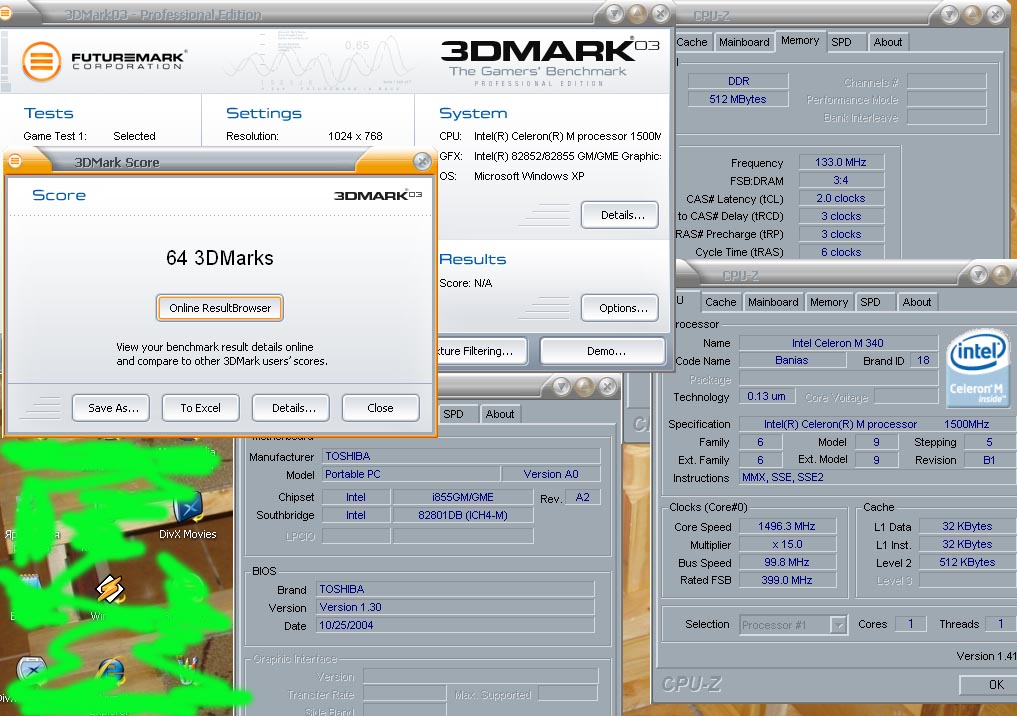
Task: Click memory frequency 133.0 MHz value
Action: tap(841, 162)
